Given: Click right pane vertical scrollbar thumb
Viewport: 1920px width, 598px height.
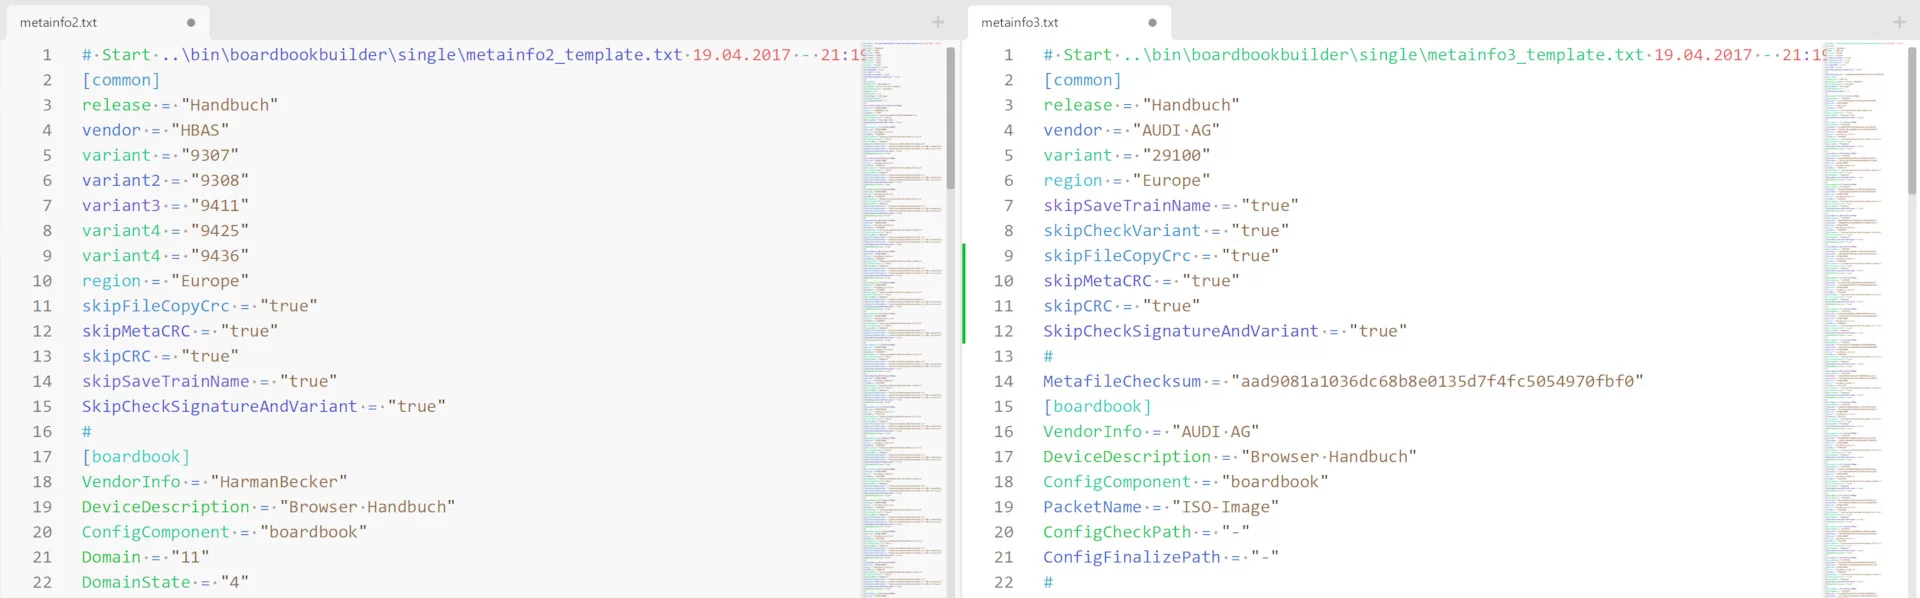Looking at the screenshot, I should tap(1912, 120).
